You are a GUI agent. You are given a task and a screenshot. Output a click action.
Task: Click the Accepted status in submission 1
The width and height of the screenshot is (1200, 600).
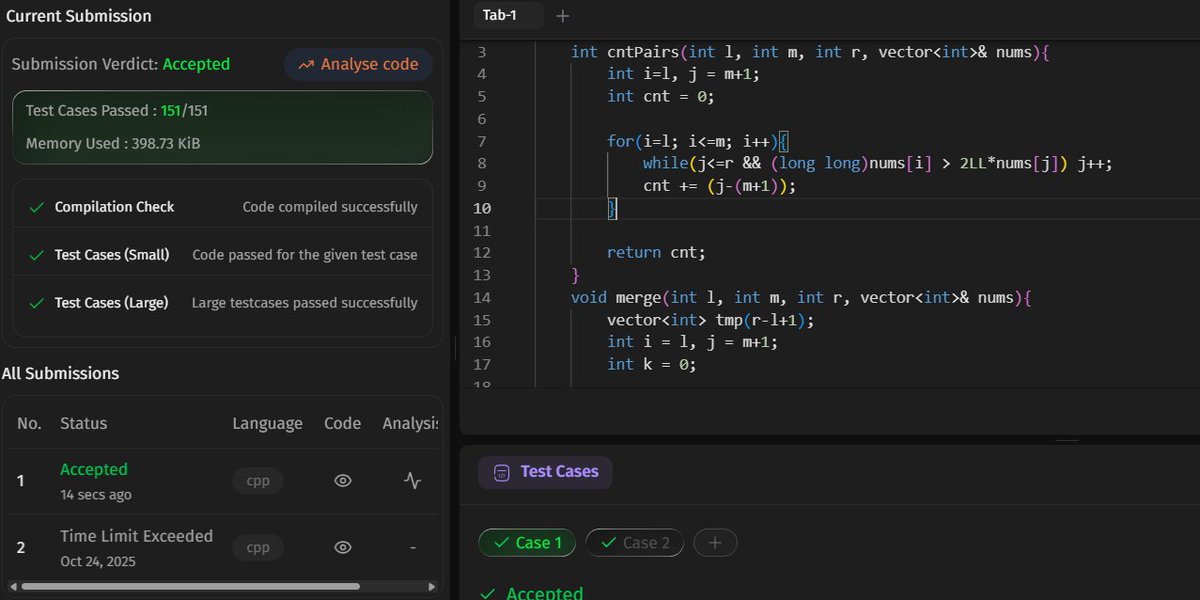coord(94,469)
